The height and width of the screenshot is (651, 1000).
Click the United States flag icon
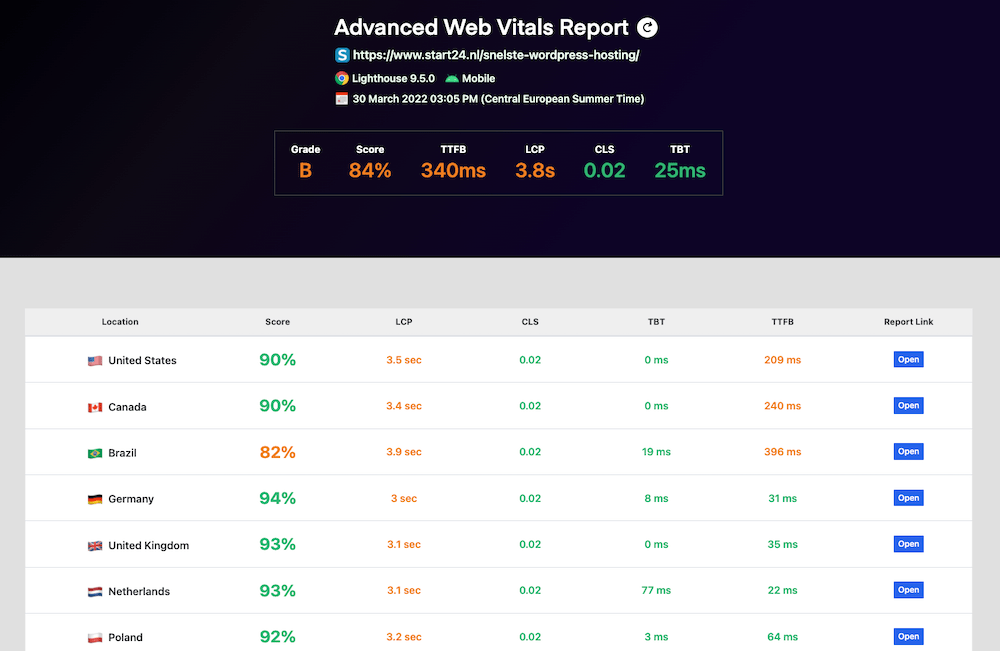[x=95, y=361]
